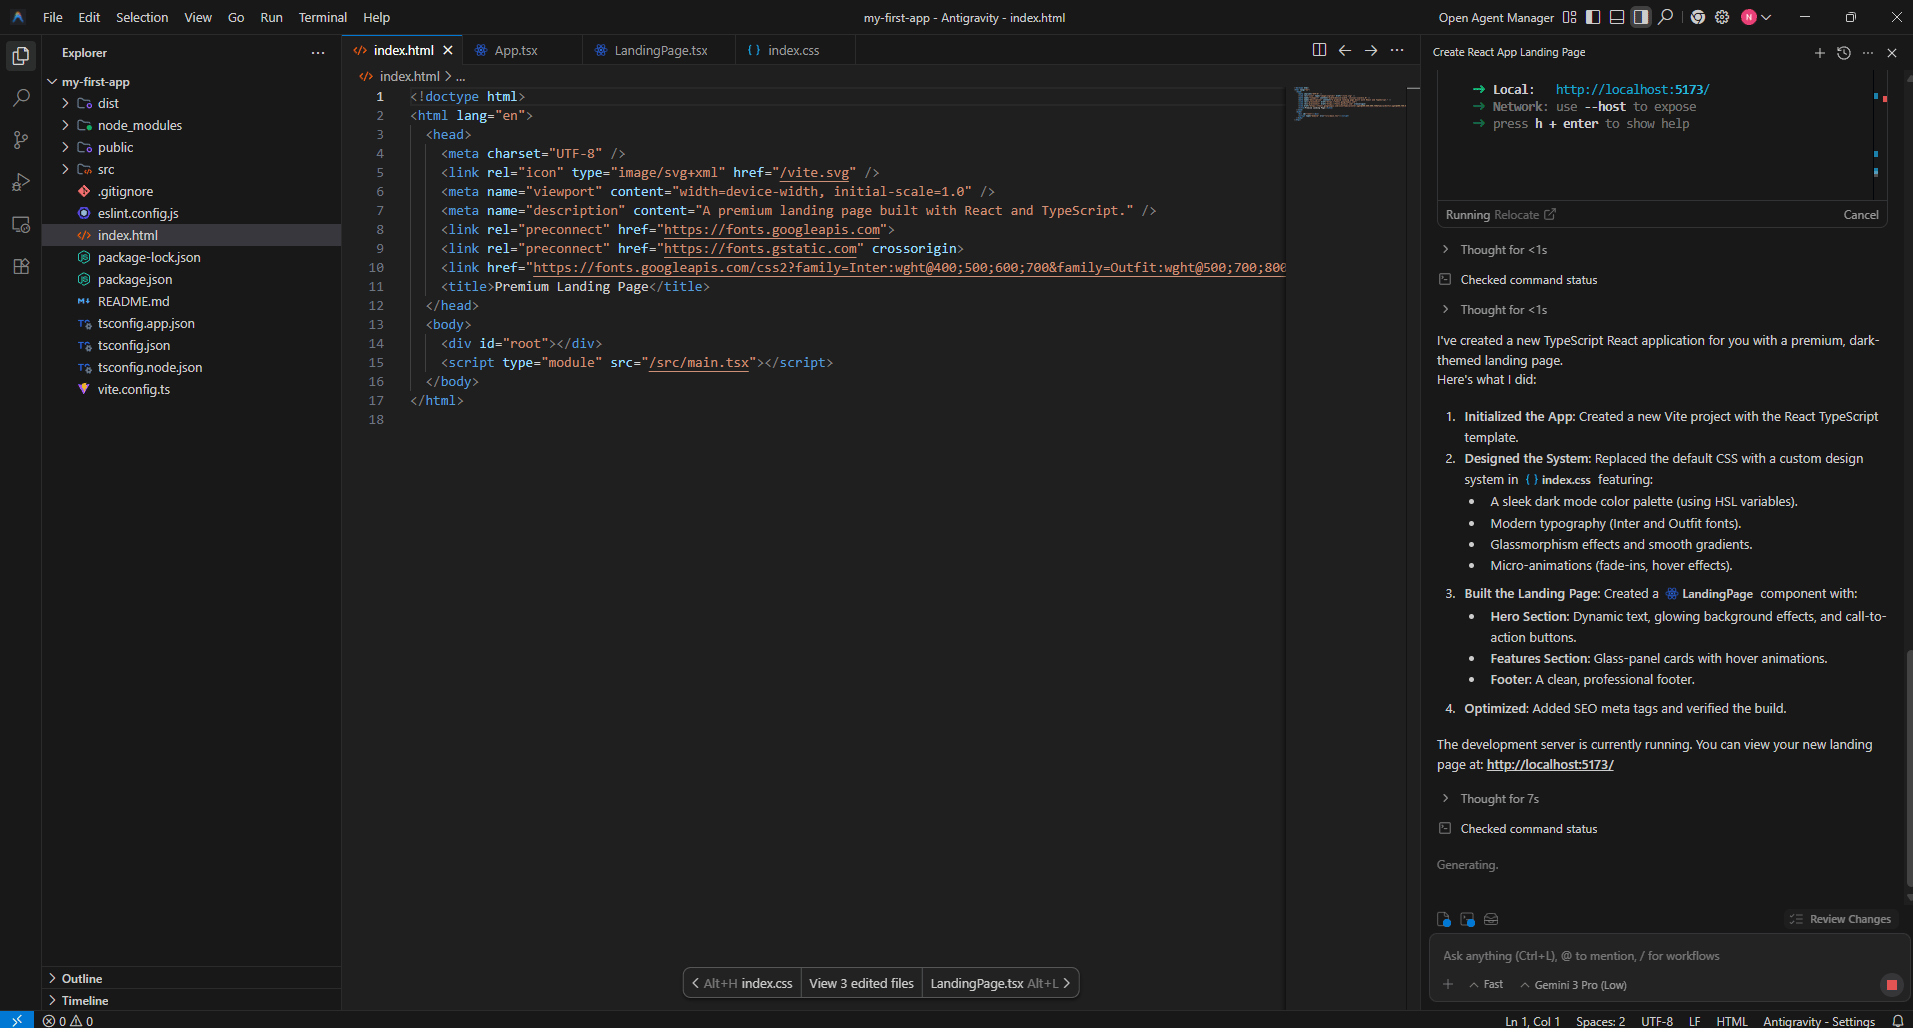
Task: Open the Chrome browser icon in title bar
Action: (x=1697, y=17)
